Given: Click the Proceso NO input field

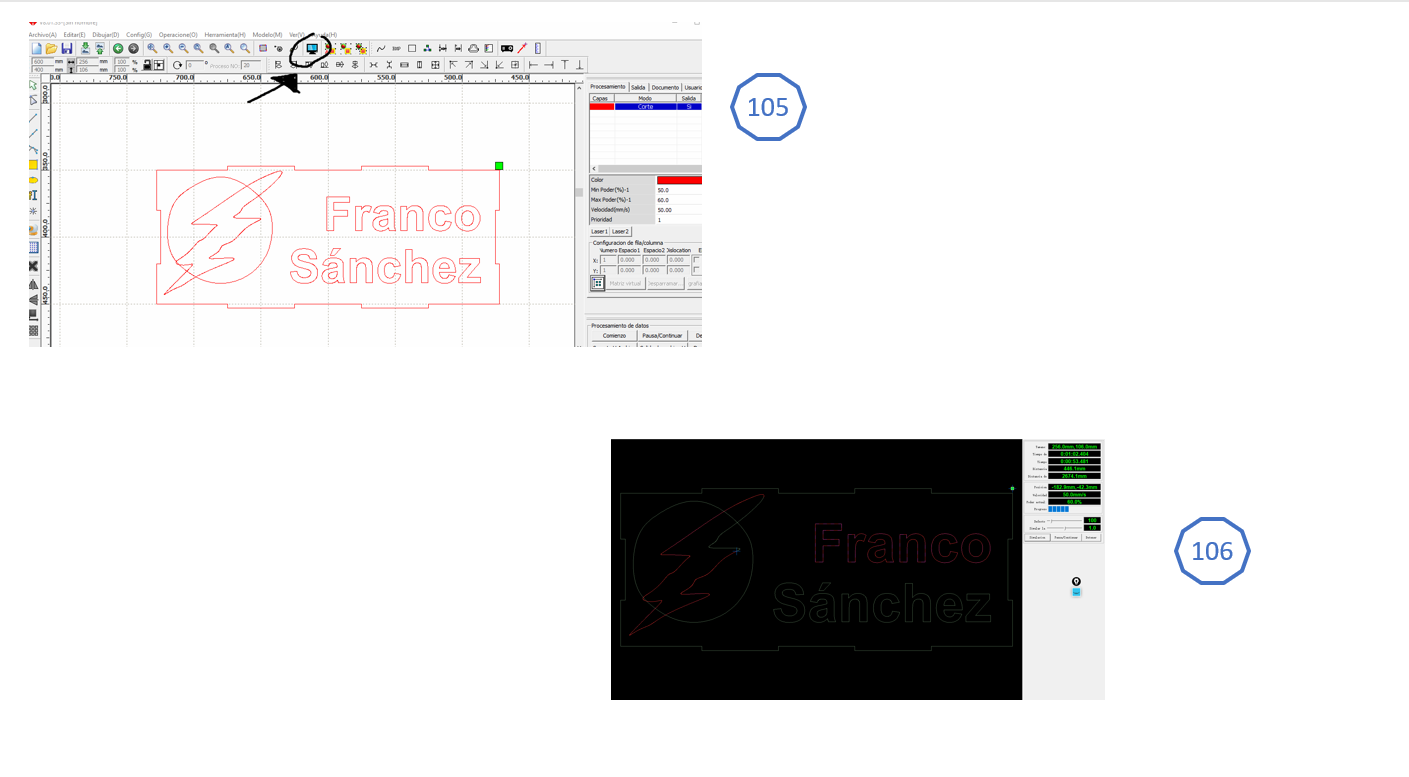Looking at the screenshot, I should 251,65.
